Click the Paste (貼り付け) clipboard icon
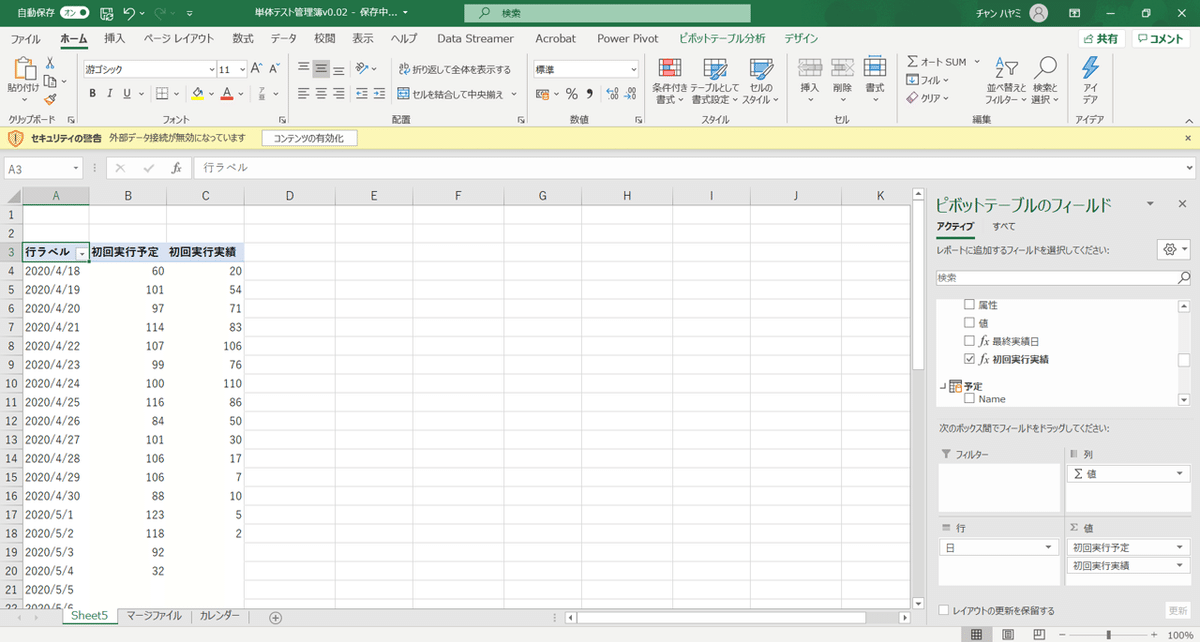 pos(23,70)
